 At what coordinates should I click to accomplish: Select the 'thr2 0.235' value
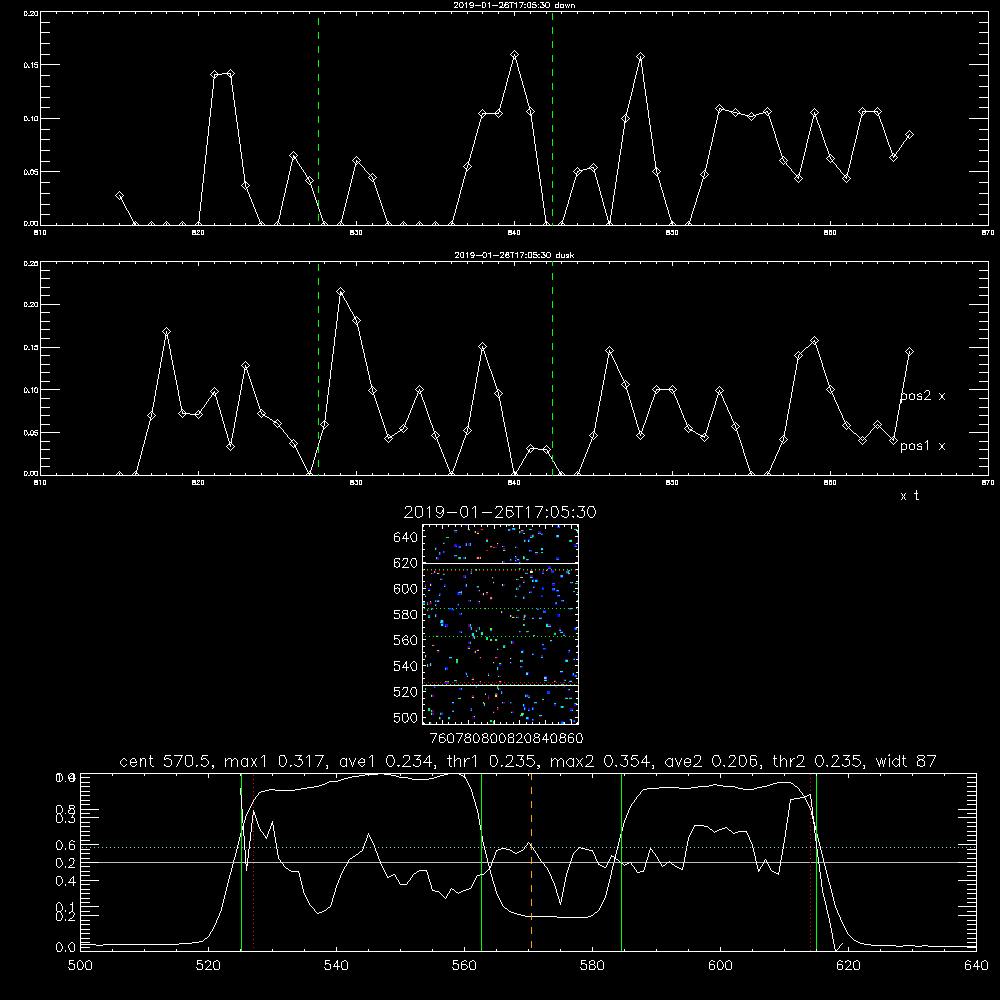tap(817, 761)
